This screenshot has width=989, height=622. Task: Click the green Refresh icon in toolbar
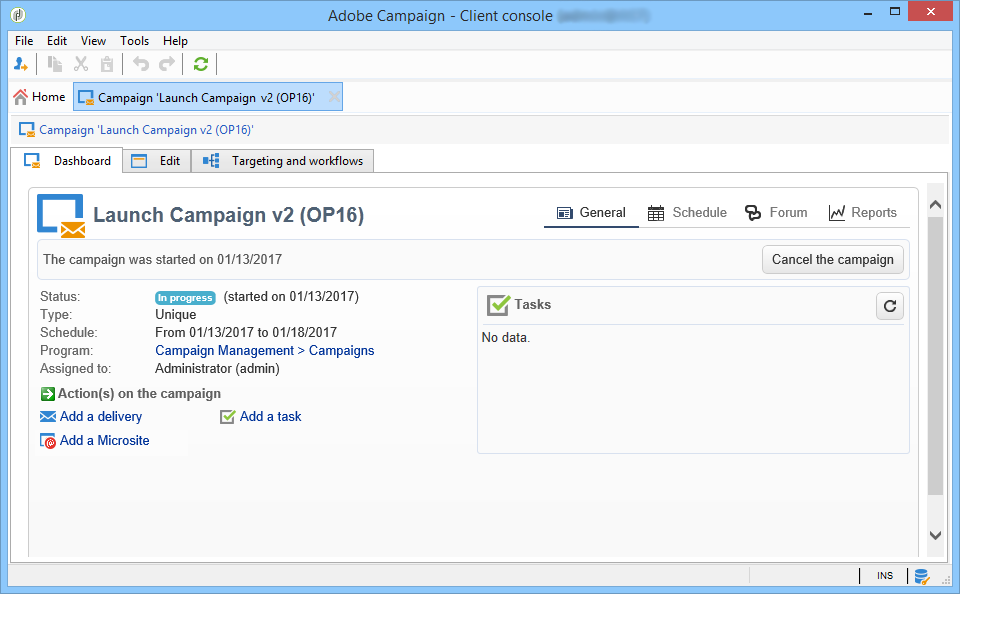click(x=201, y=64)
